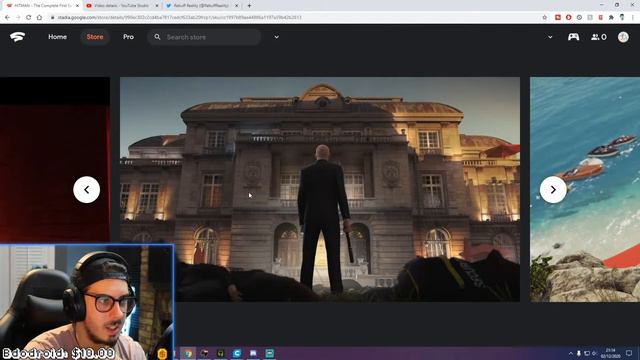The image size is (640, 360).
Task: Click the taskbar clock
Action: click(x=610, y=353)
